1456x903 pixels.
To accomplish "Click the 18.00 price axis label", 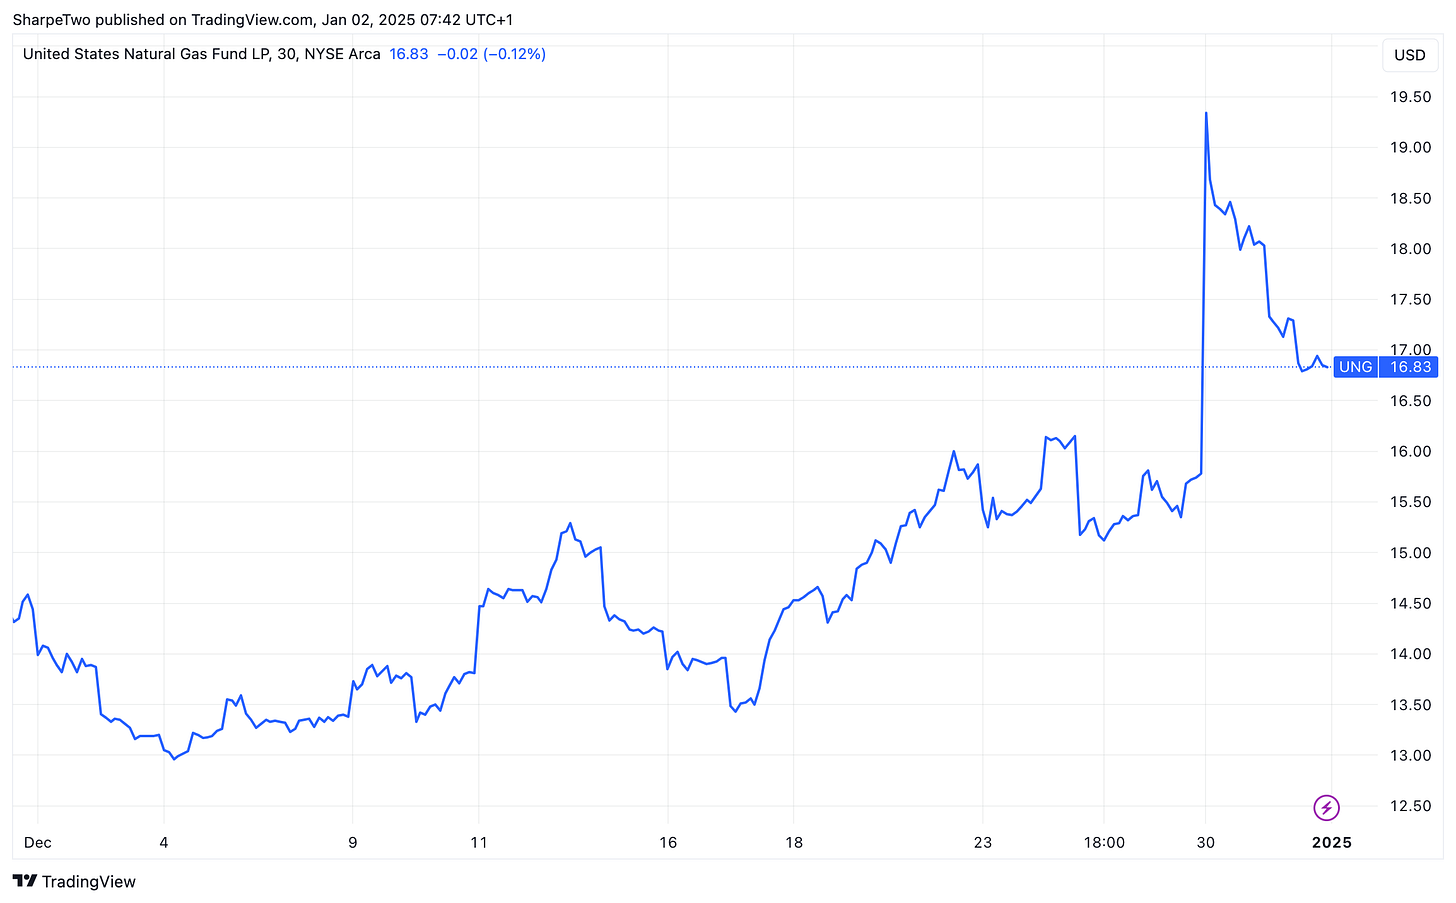I will (x=1411, y=248).
